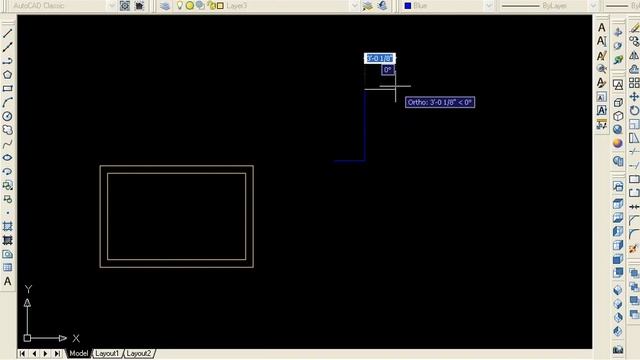Switch to the Model tab

click(x=78, y=353)
